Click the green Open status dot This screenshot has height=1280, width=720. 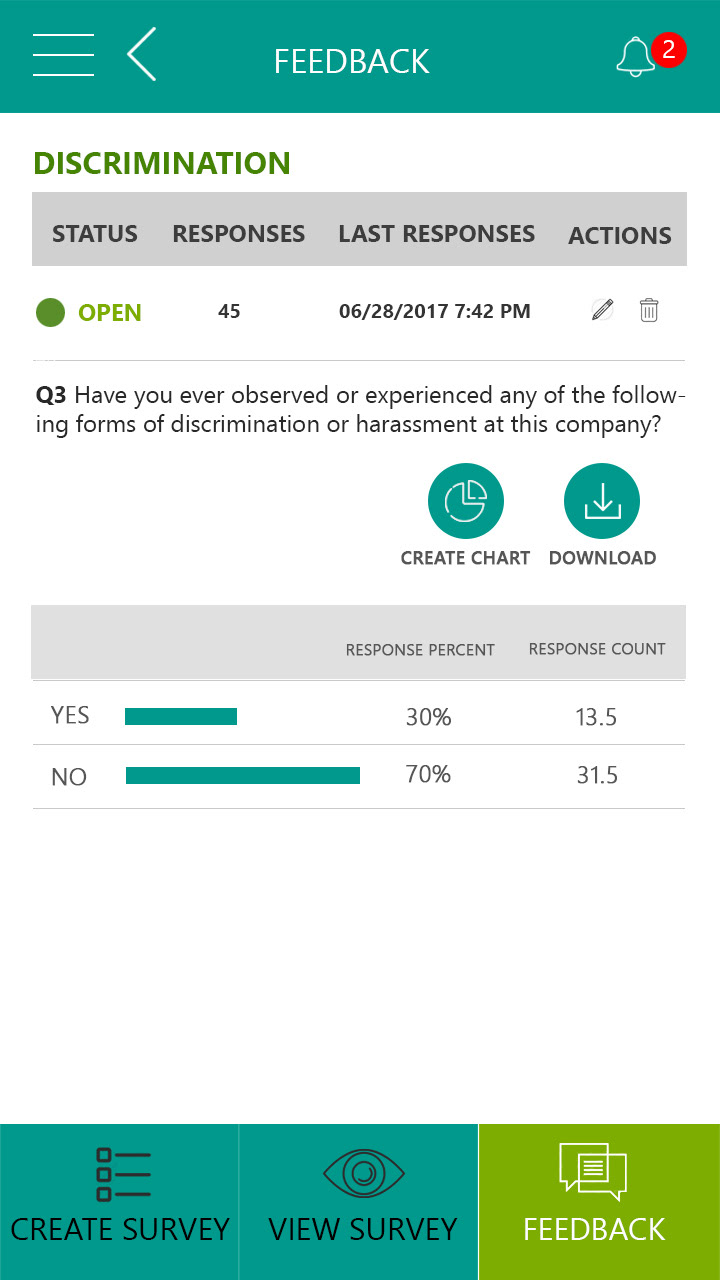[50, 312]
